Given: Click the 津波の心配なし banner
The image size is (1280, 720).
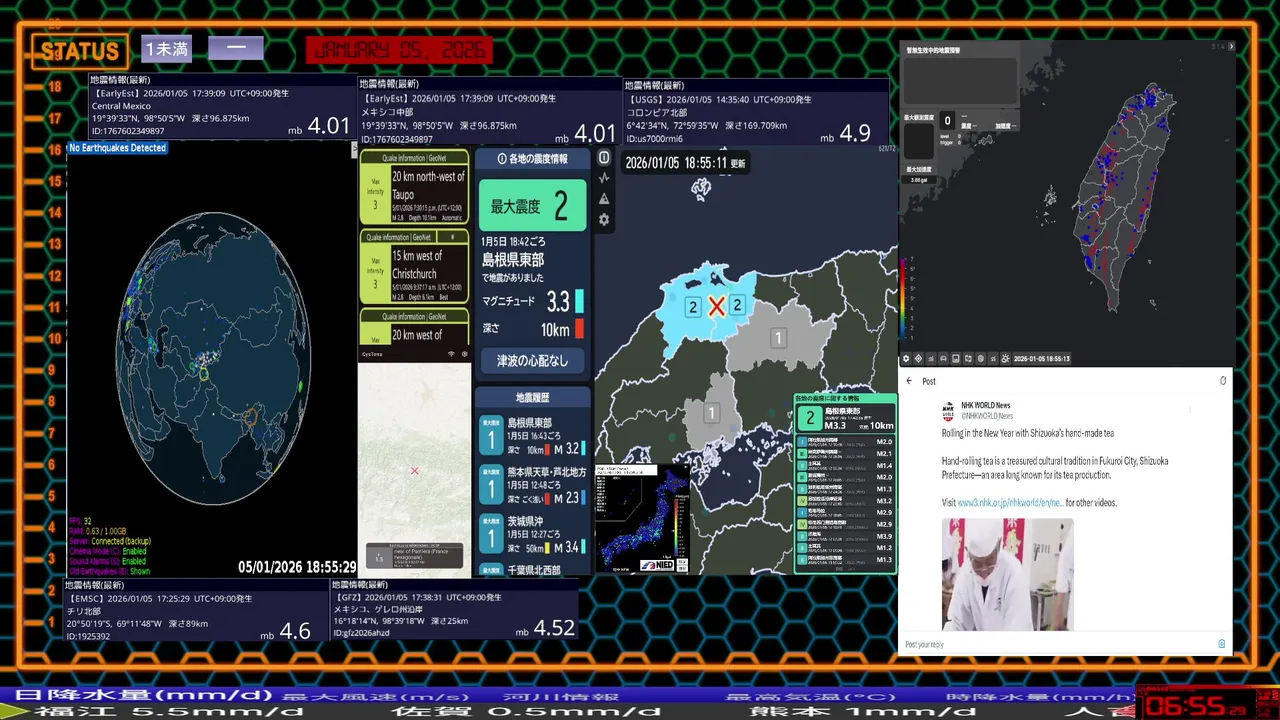Looking at the screenshot, I should click(x=532, y=360).
